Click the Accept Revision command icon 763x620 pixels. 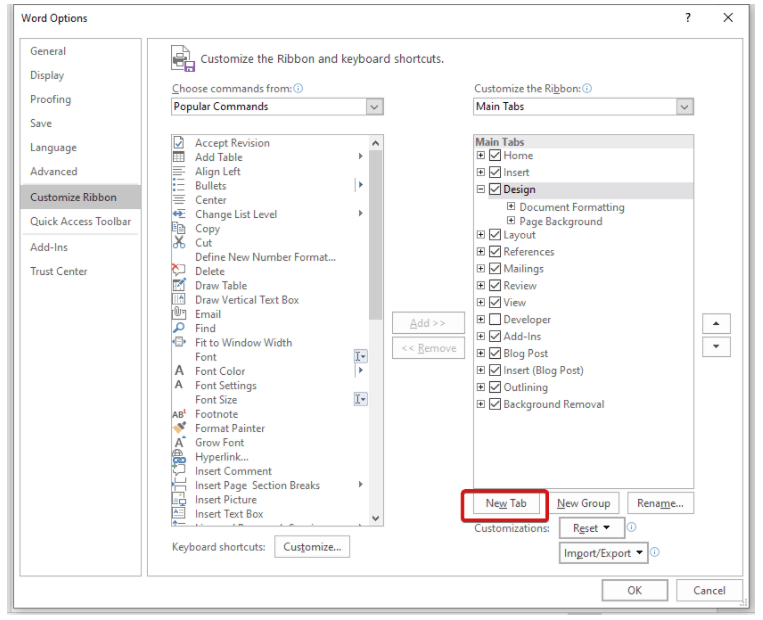click(179, 143)
